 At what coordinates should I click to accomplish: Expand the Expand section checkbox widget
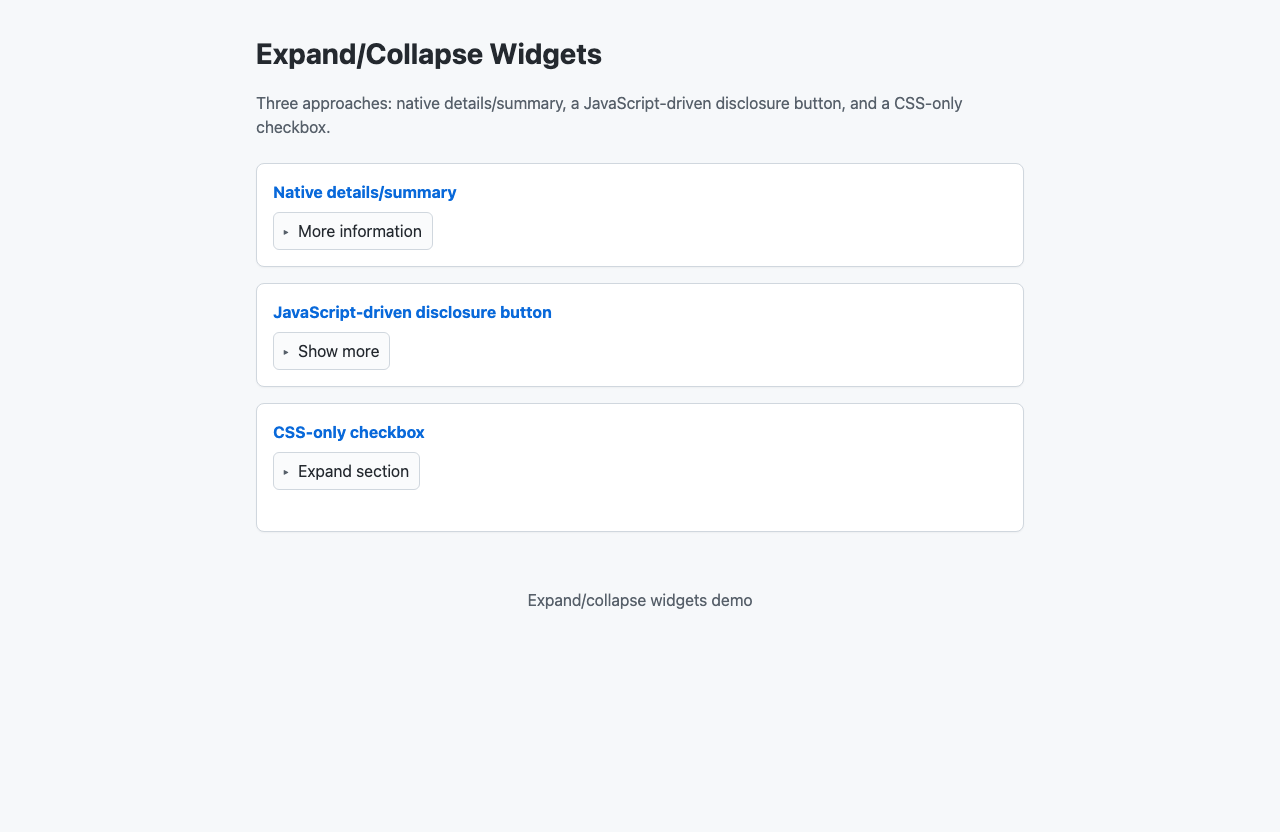(346, 471)
